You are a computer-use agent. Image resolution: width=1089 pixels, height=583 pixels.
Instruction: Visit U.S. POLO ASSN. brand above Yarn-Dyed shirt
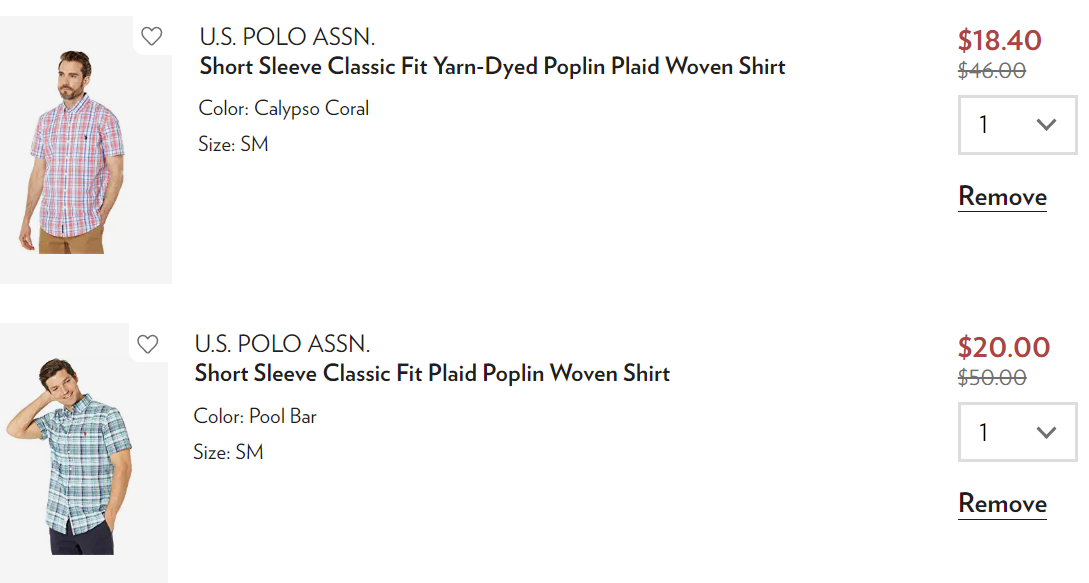pyautogui.click(x=287, y=38)
